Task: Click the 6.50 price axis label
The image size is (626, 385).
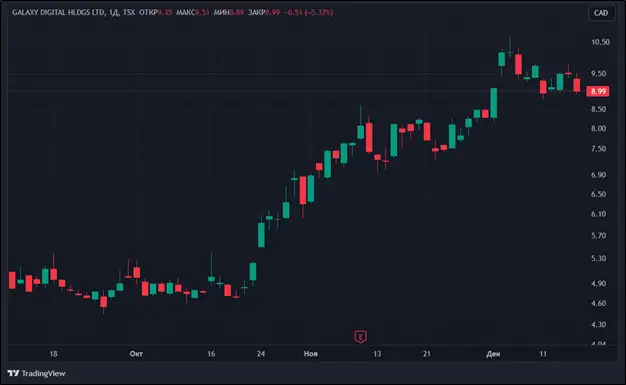Action: tap(598, 194)
